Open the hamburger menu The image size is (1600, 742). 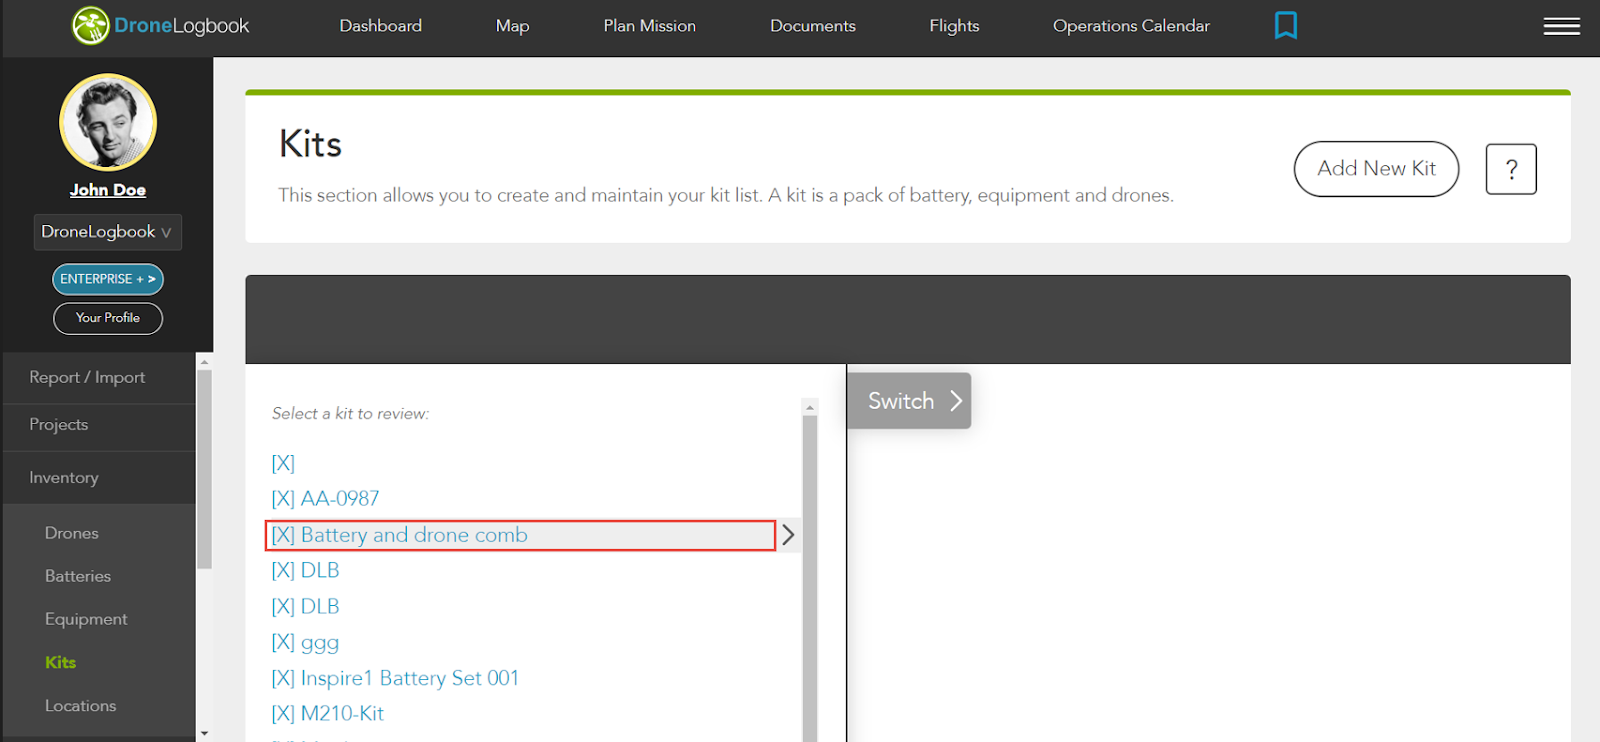pyautogui.click(x=1561, y=26)
